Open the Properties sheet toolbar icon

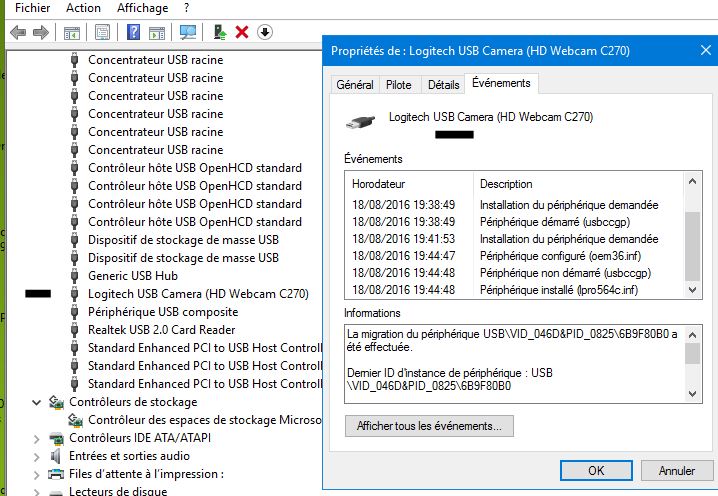tap(103, 33)
